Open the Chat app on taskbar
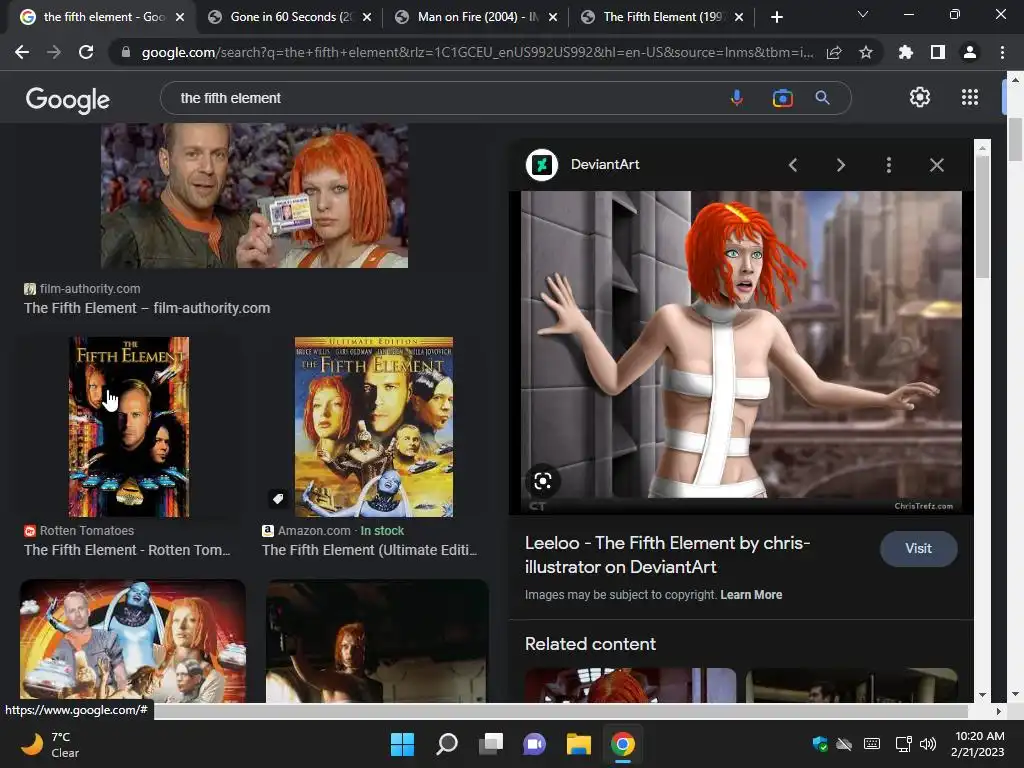The image size is (1024, 768). tap(534, 744)
